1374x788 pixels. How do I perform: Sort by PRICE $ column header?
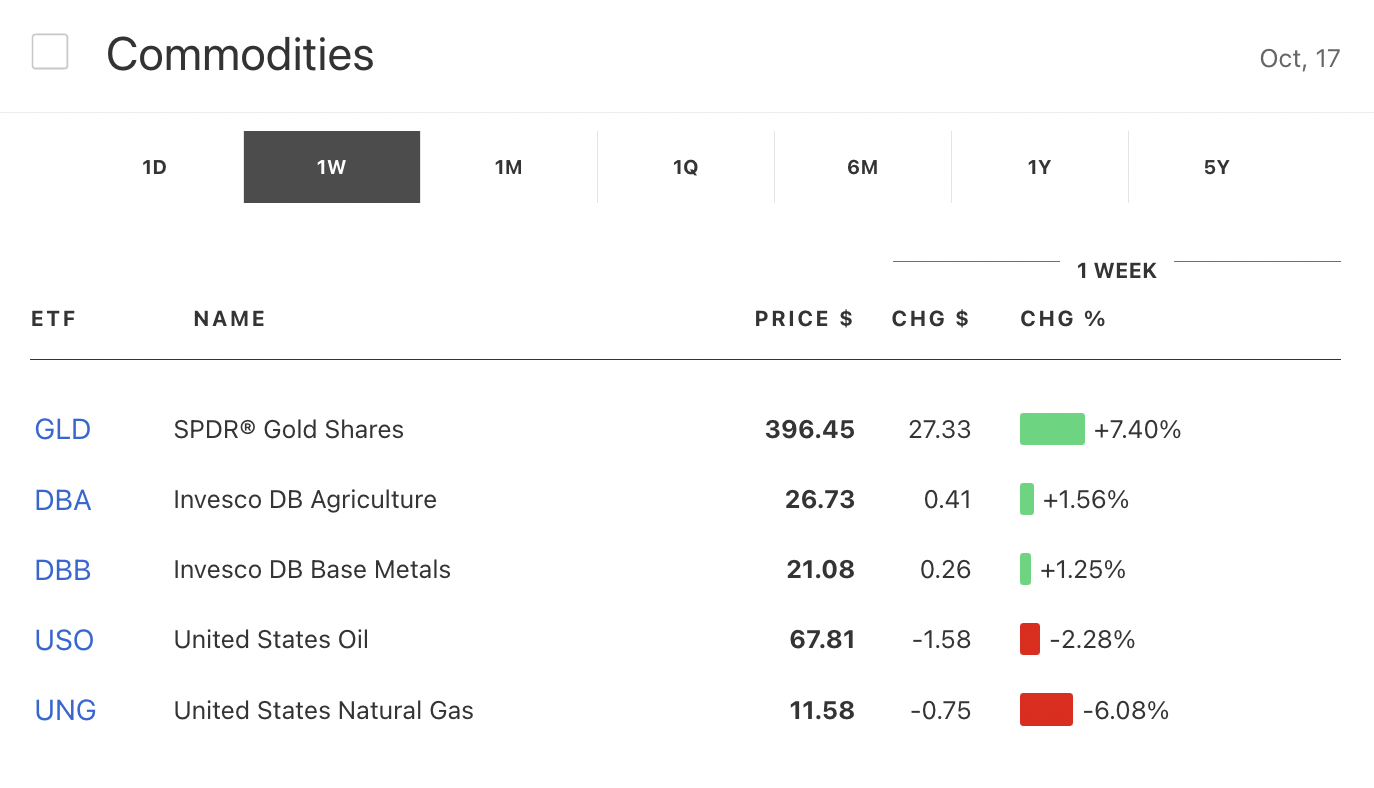click(804, 319)
